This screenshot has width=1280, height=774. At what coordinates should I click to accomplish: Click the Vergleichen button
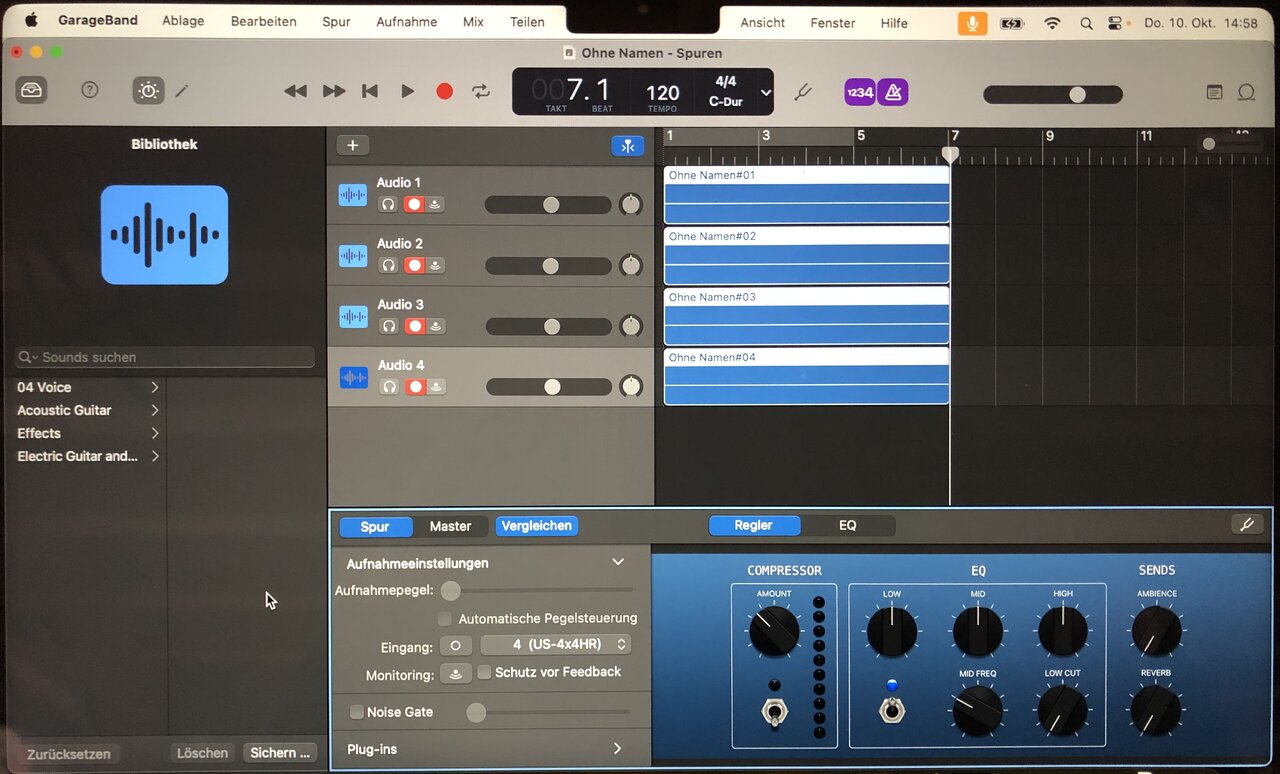coord(537,526)
